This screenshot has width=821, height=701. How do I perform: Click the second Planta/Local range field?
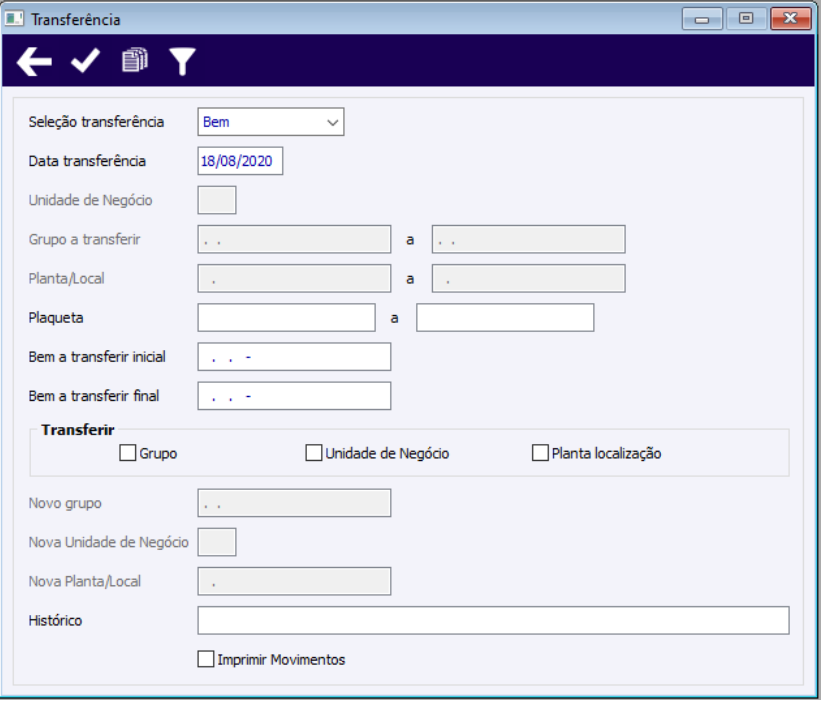tap(528, 279)
